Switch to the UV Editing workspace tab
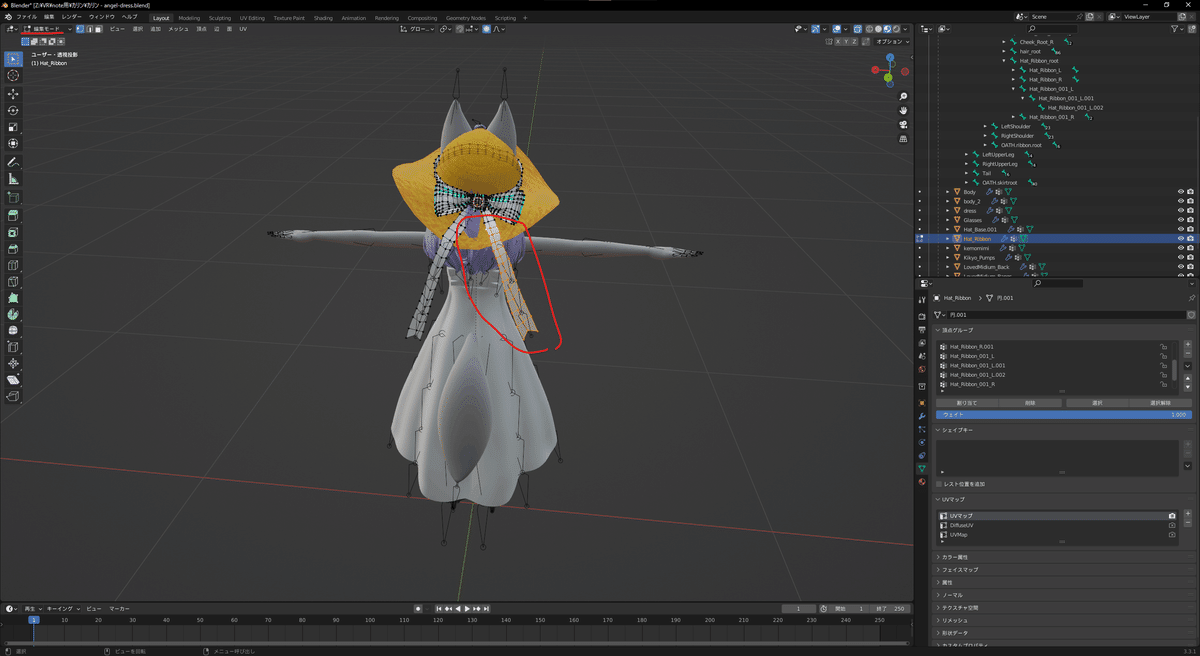 [252, 18]
